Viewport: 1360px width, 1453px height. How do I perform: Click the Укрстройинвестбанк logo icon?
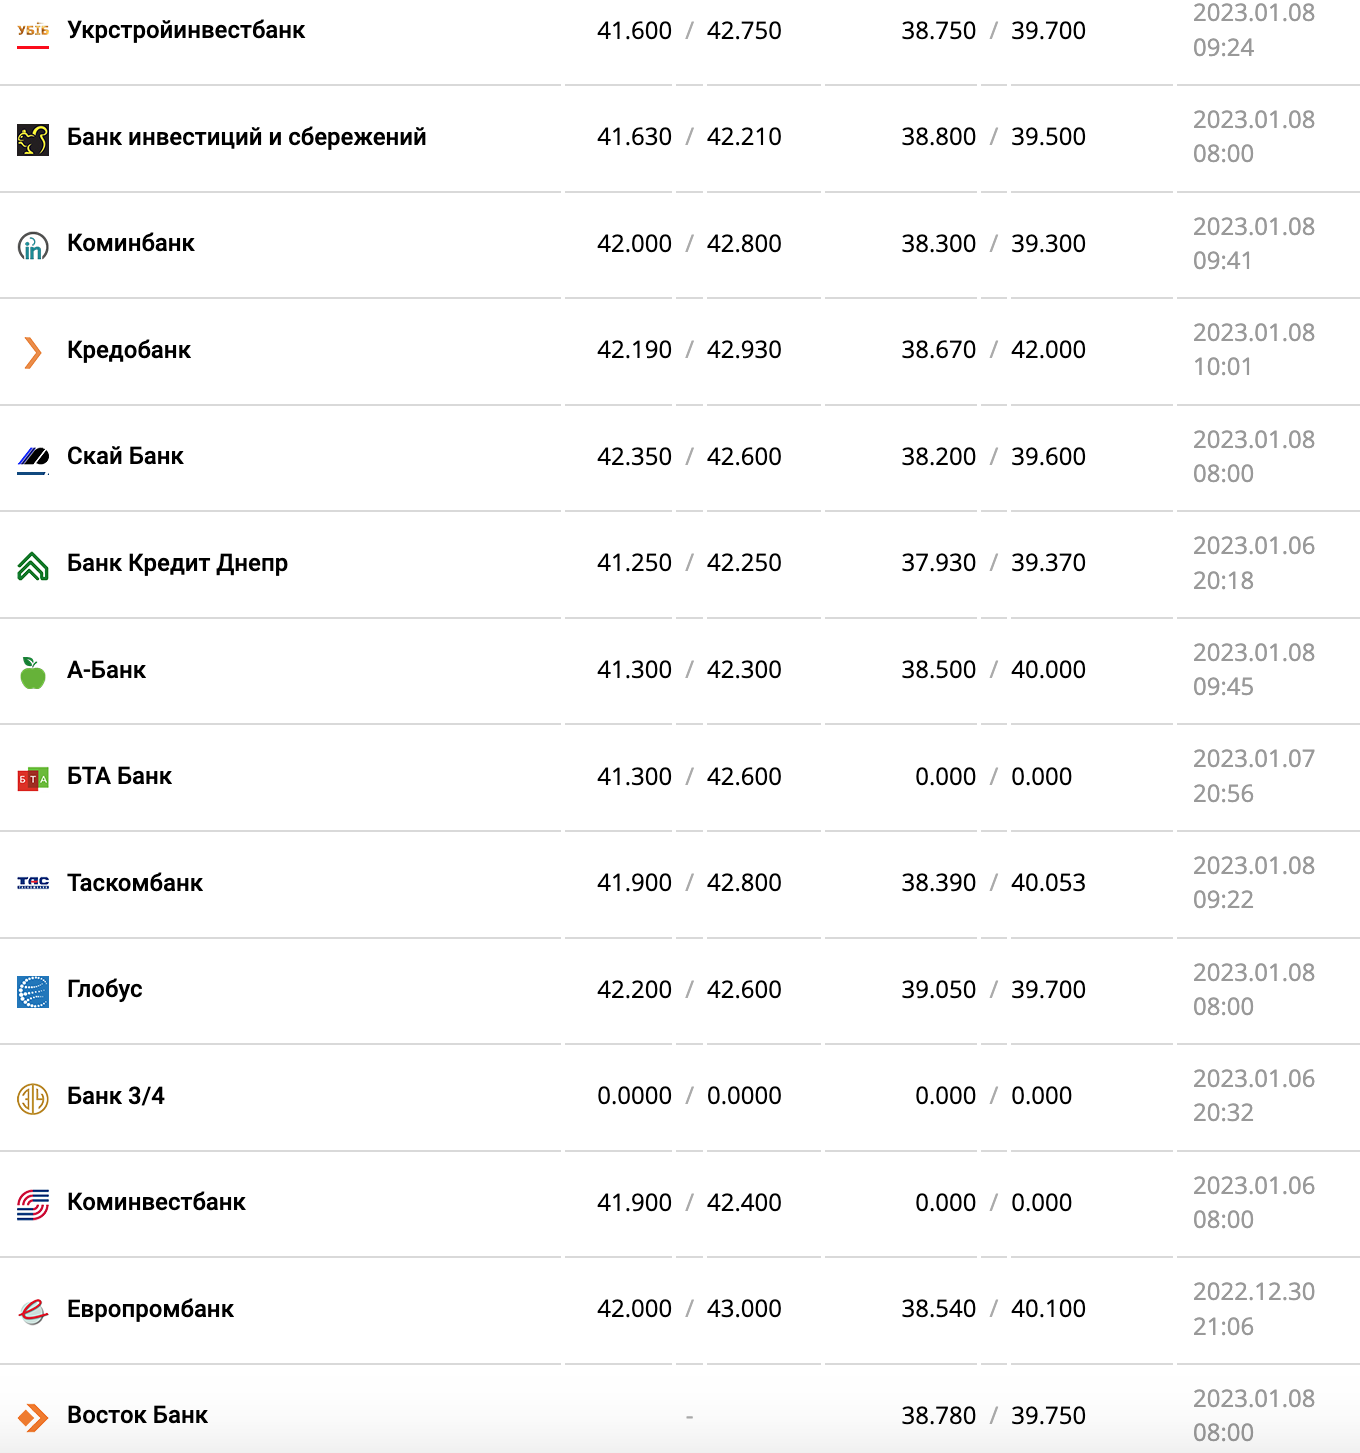click(x=33, y=32)
